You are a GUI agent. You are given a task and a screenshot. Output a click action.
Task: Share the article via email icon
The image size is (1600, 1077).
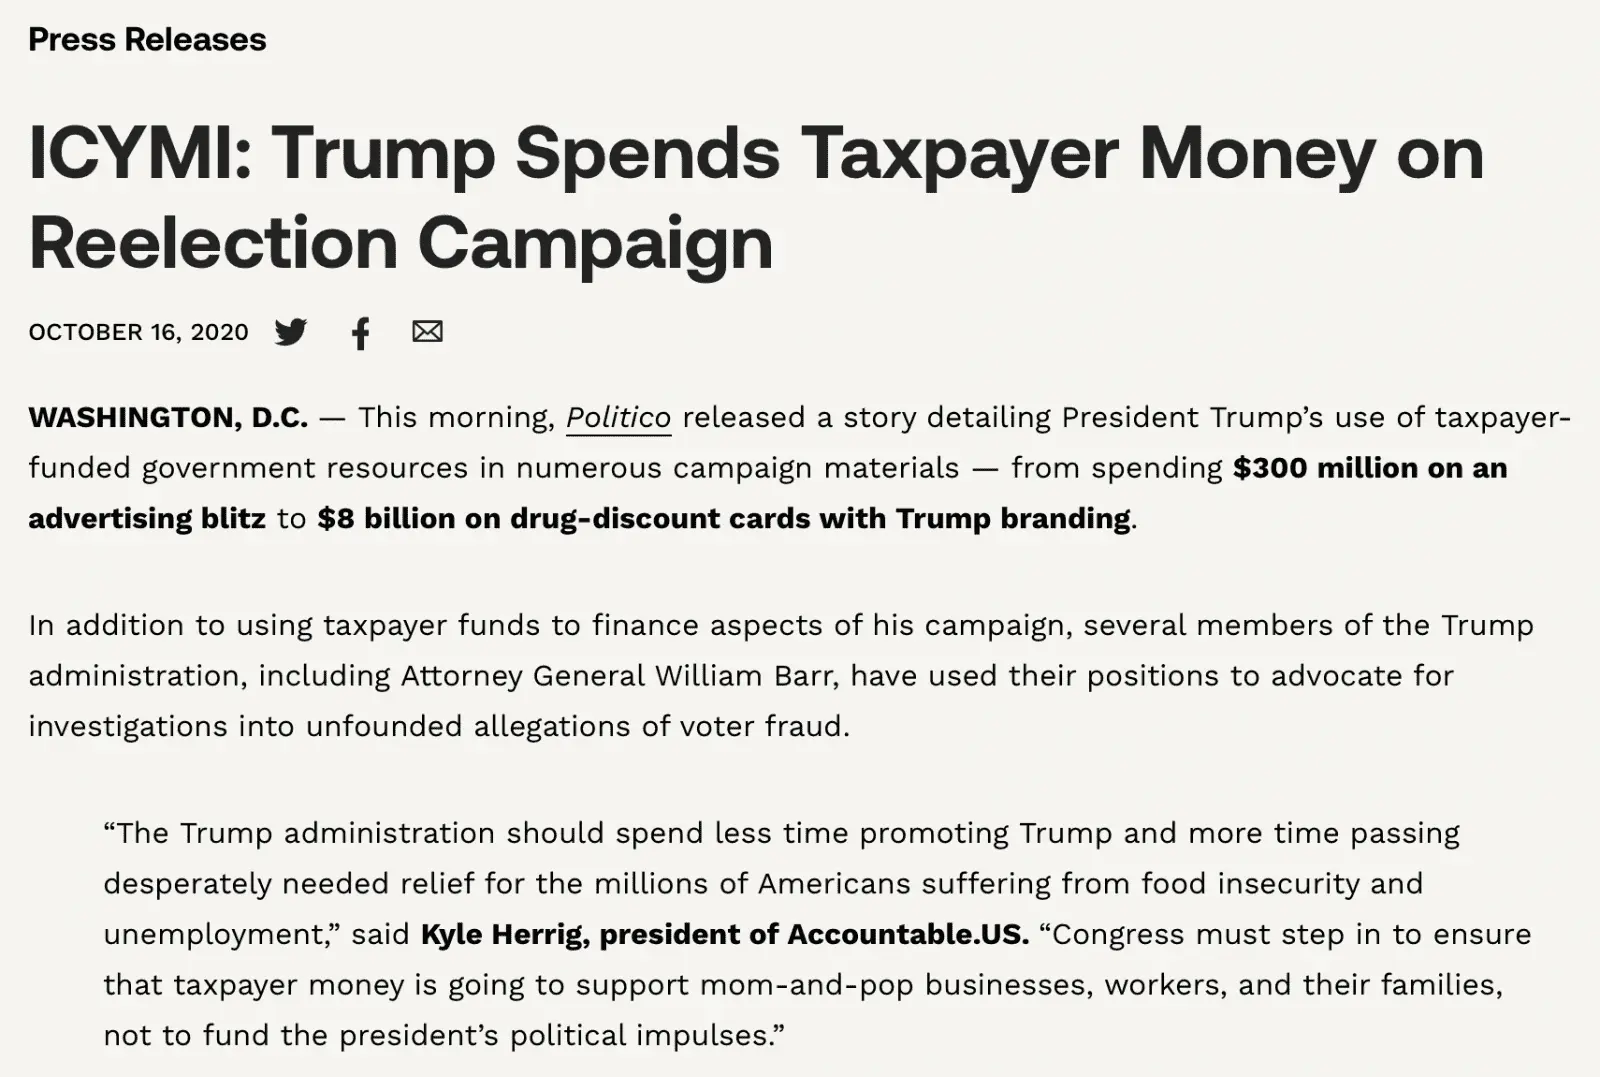(427, 331)
